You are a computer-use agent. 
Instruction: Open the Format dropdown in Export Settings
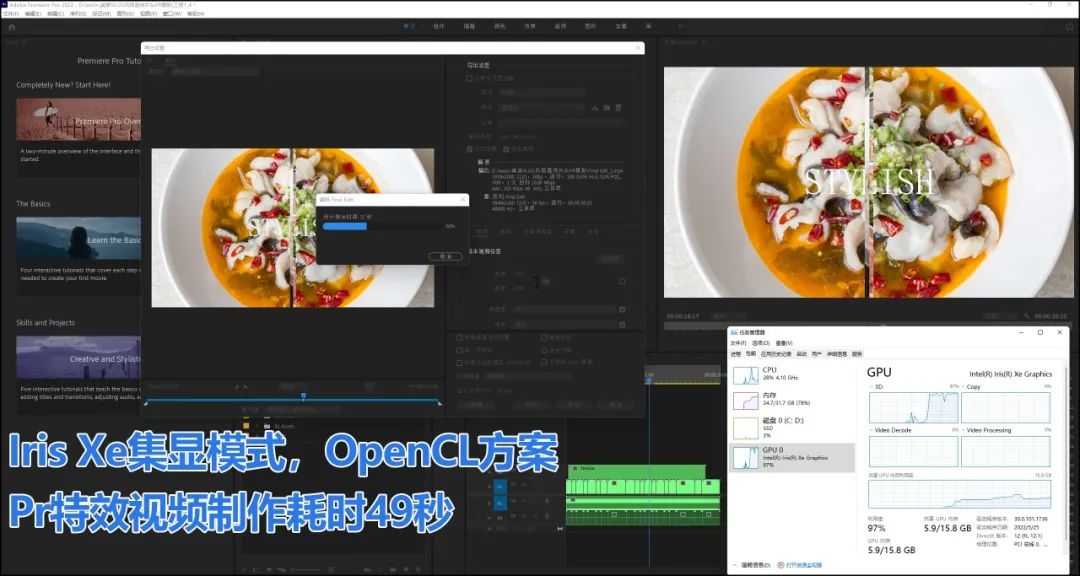tap(542, 92)
